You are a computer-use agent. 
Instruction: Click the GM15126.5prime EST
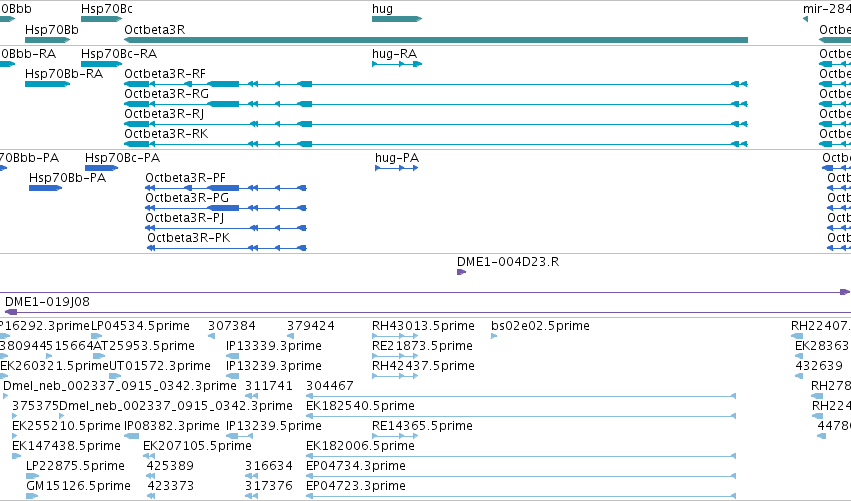(31, 496)
